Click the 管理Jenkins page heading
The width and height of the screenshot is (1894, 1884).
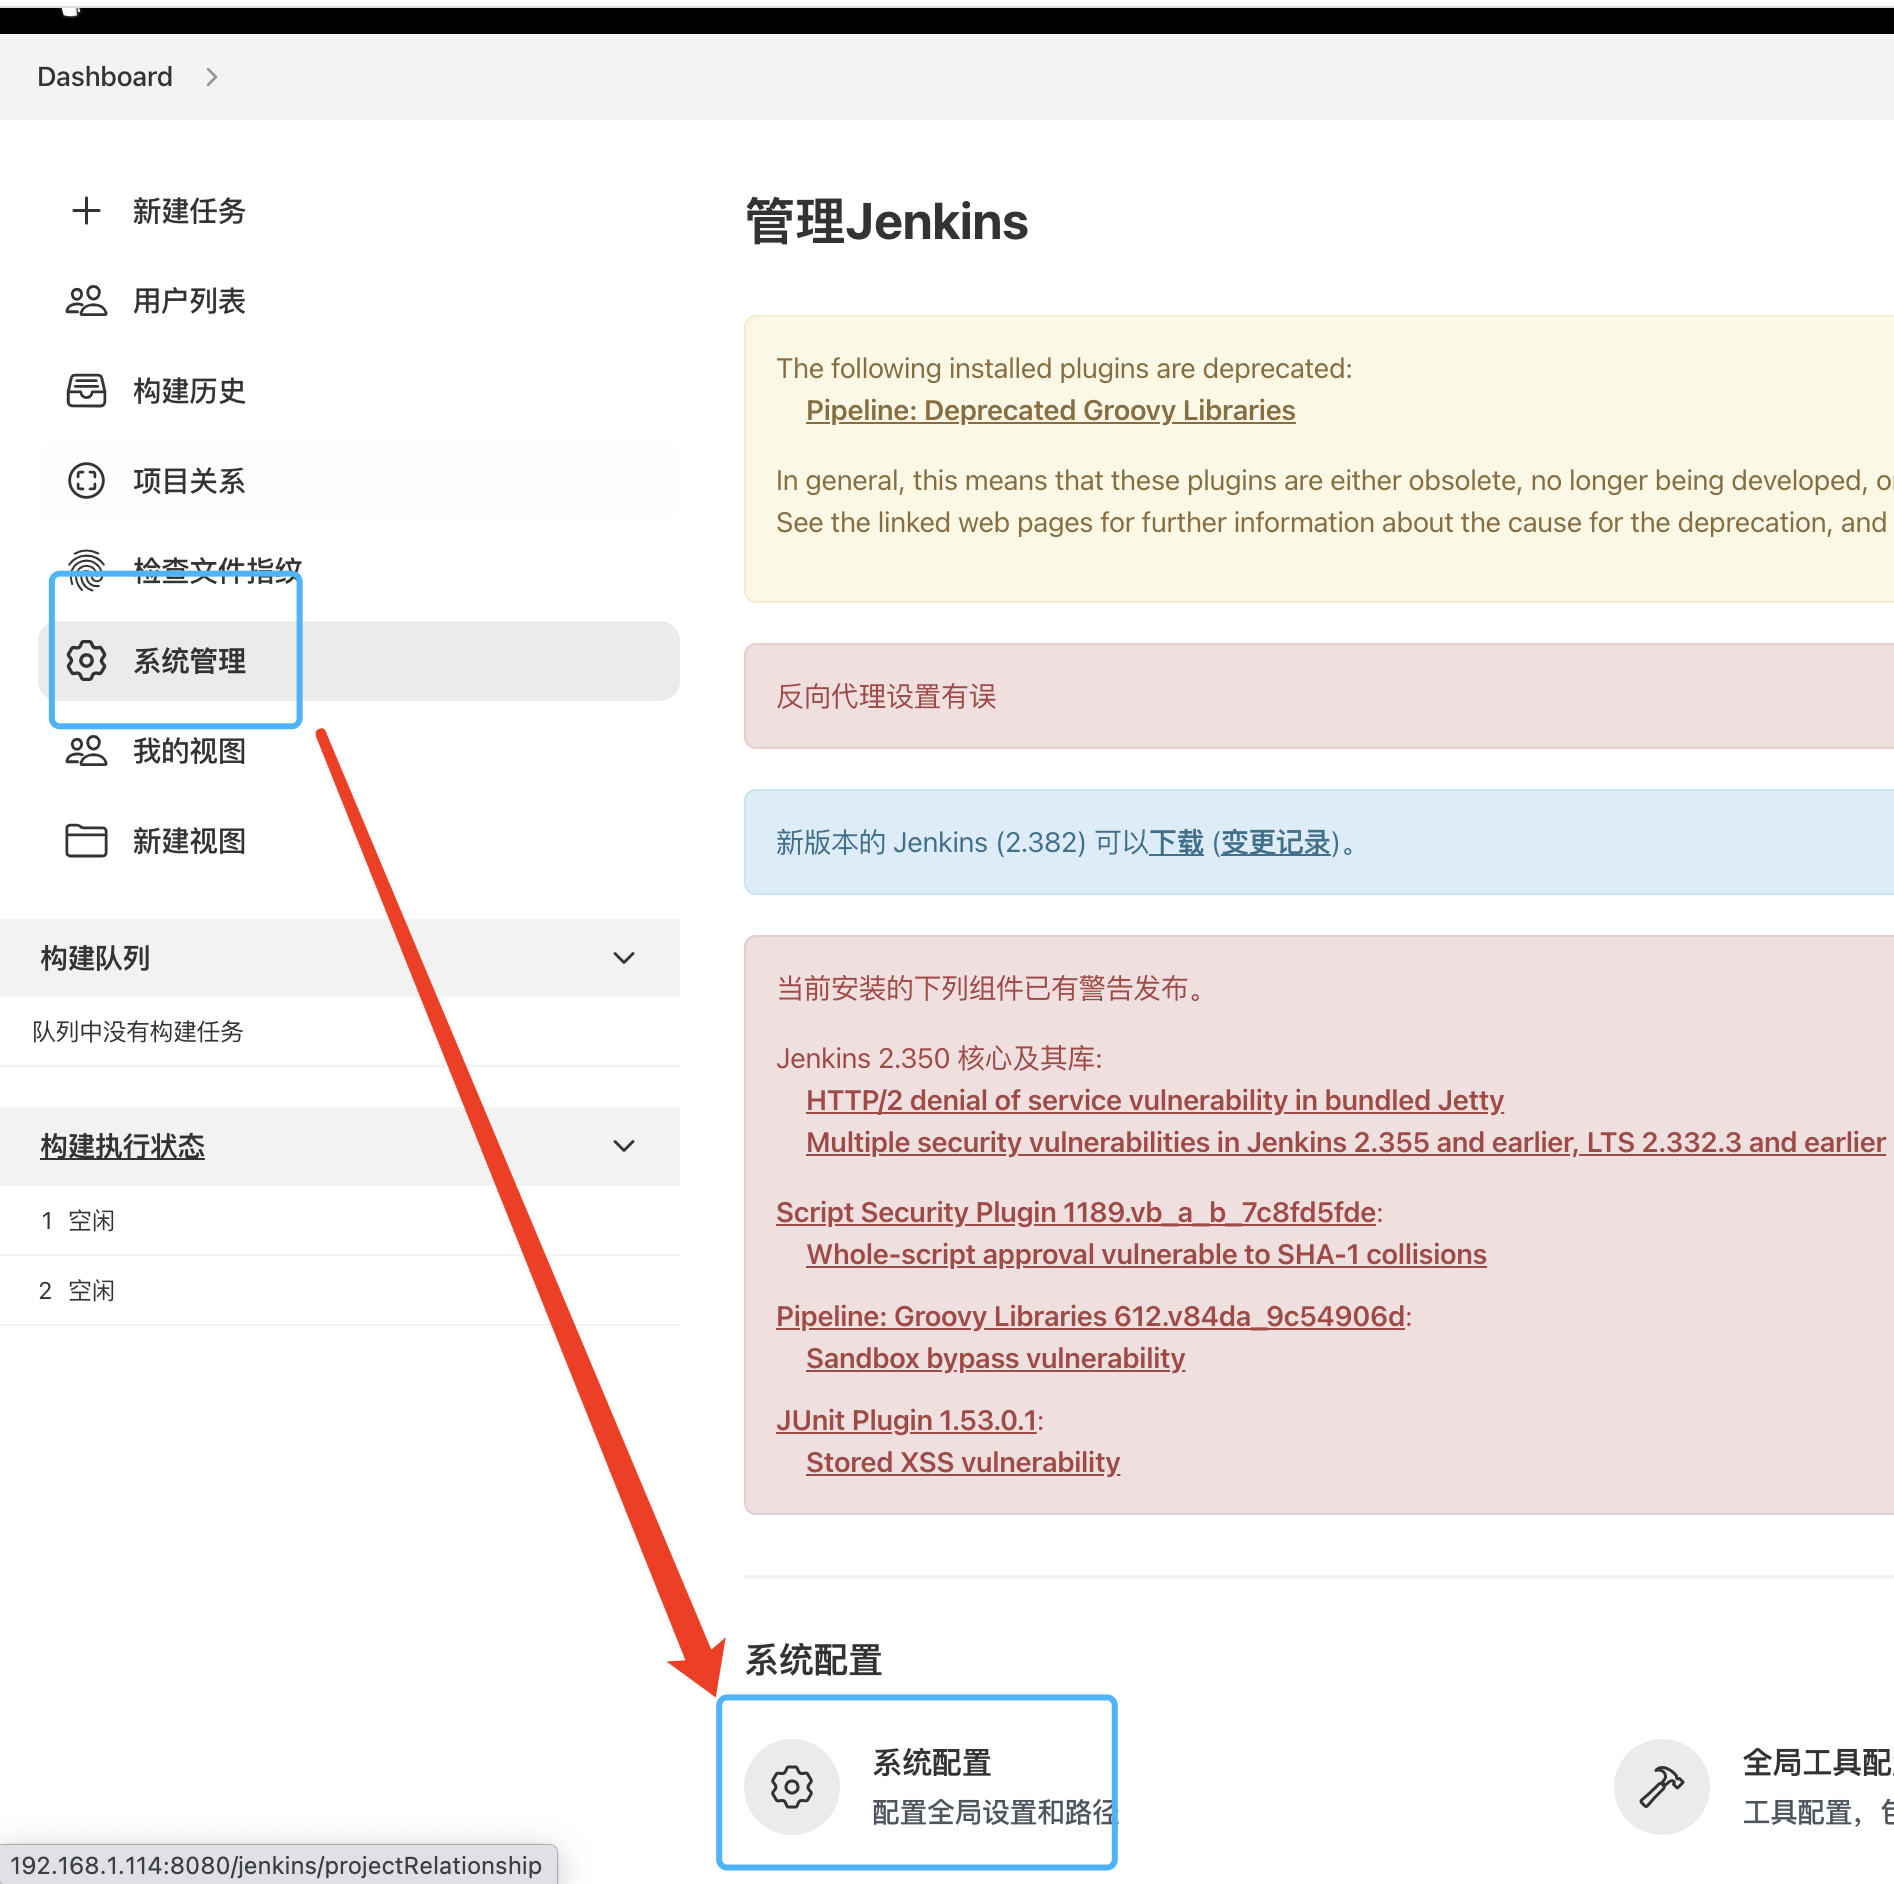point(887,221)
